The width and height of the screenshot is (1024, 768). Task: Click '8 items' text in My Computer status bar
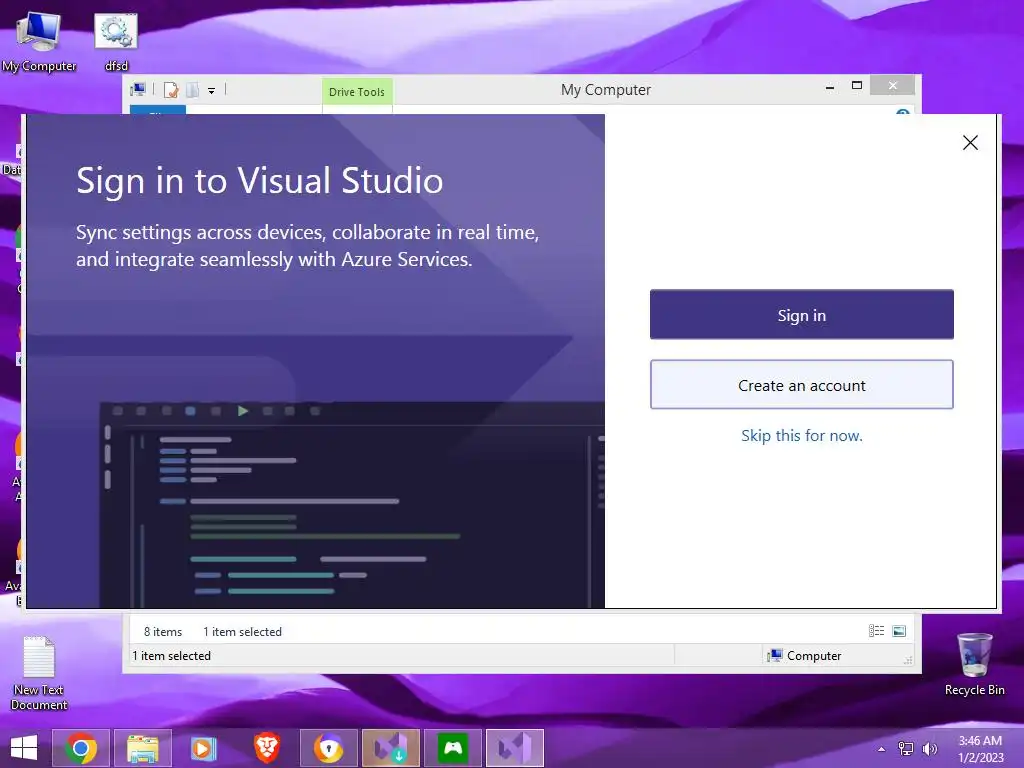pyautogui.click(x=163, y=632)
